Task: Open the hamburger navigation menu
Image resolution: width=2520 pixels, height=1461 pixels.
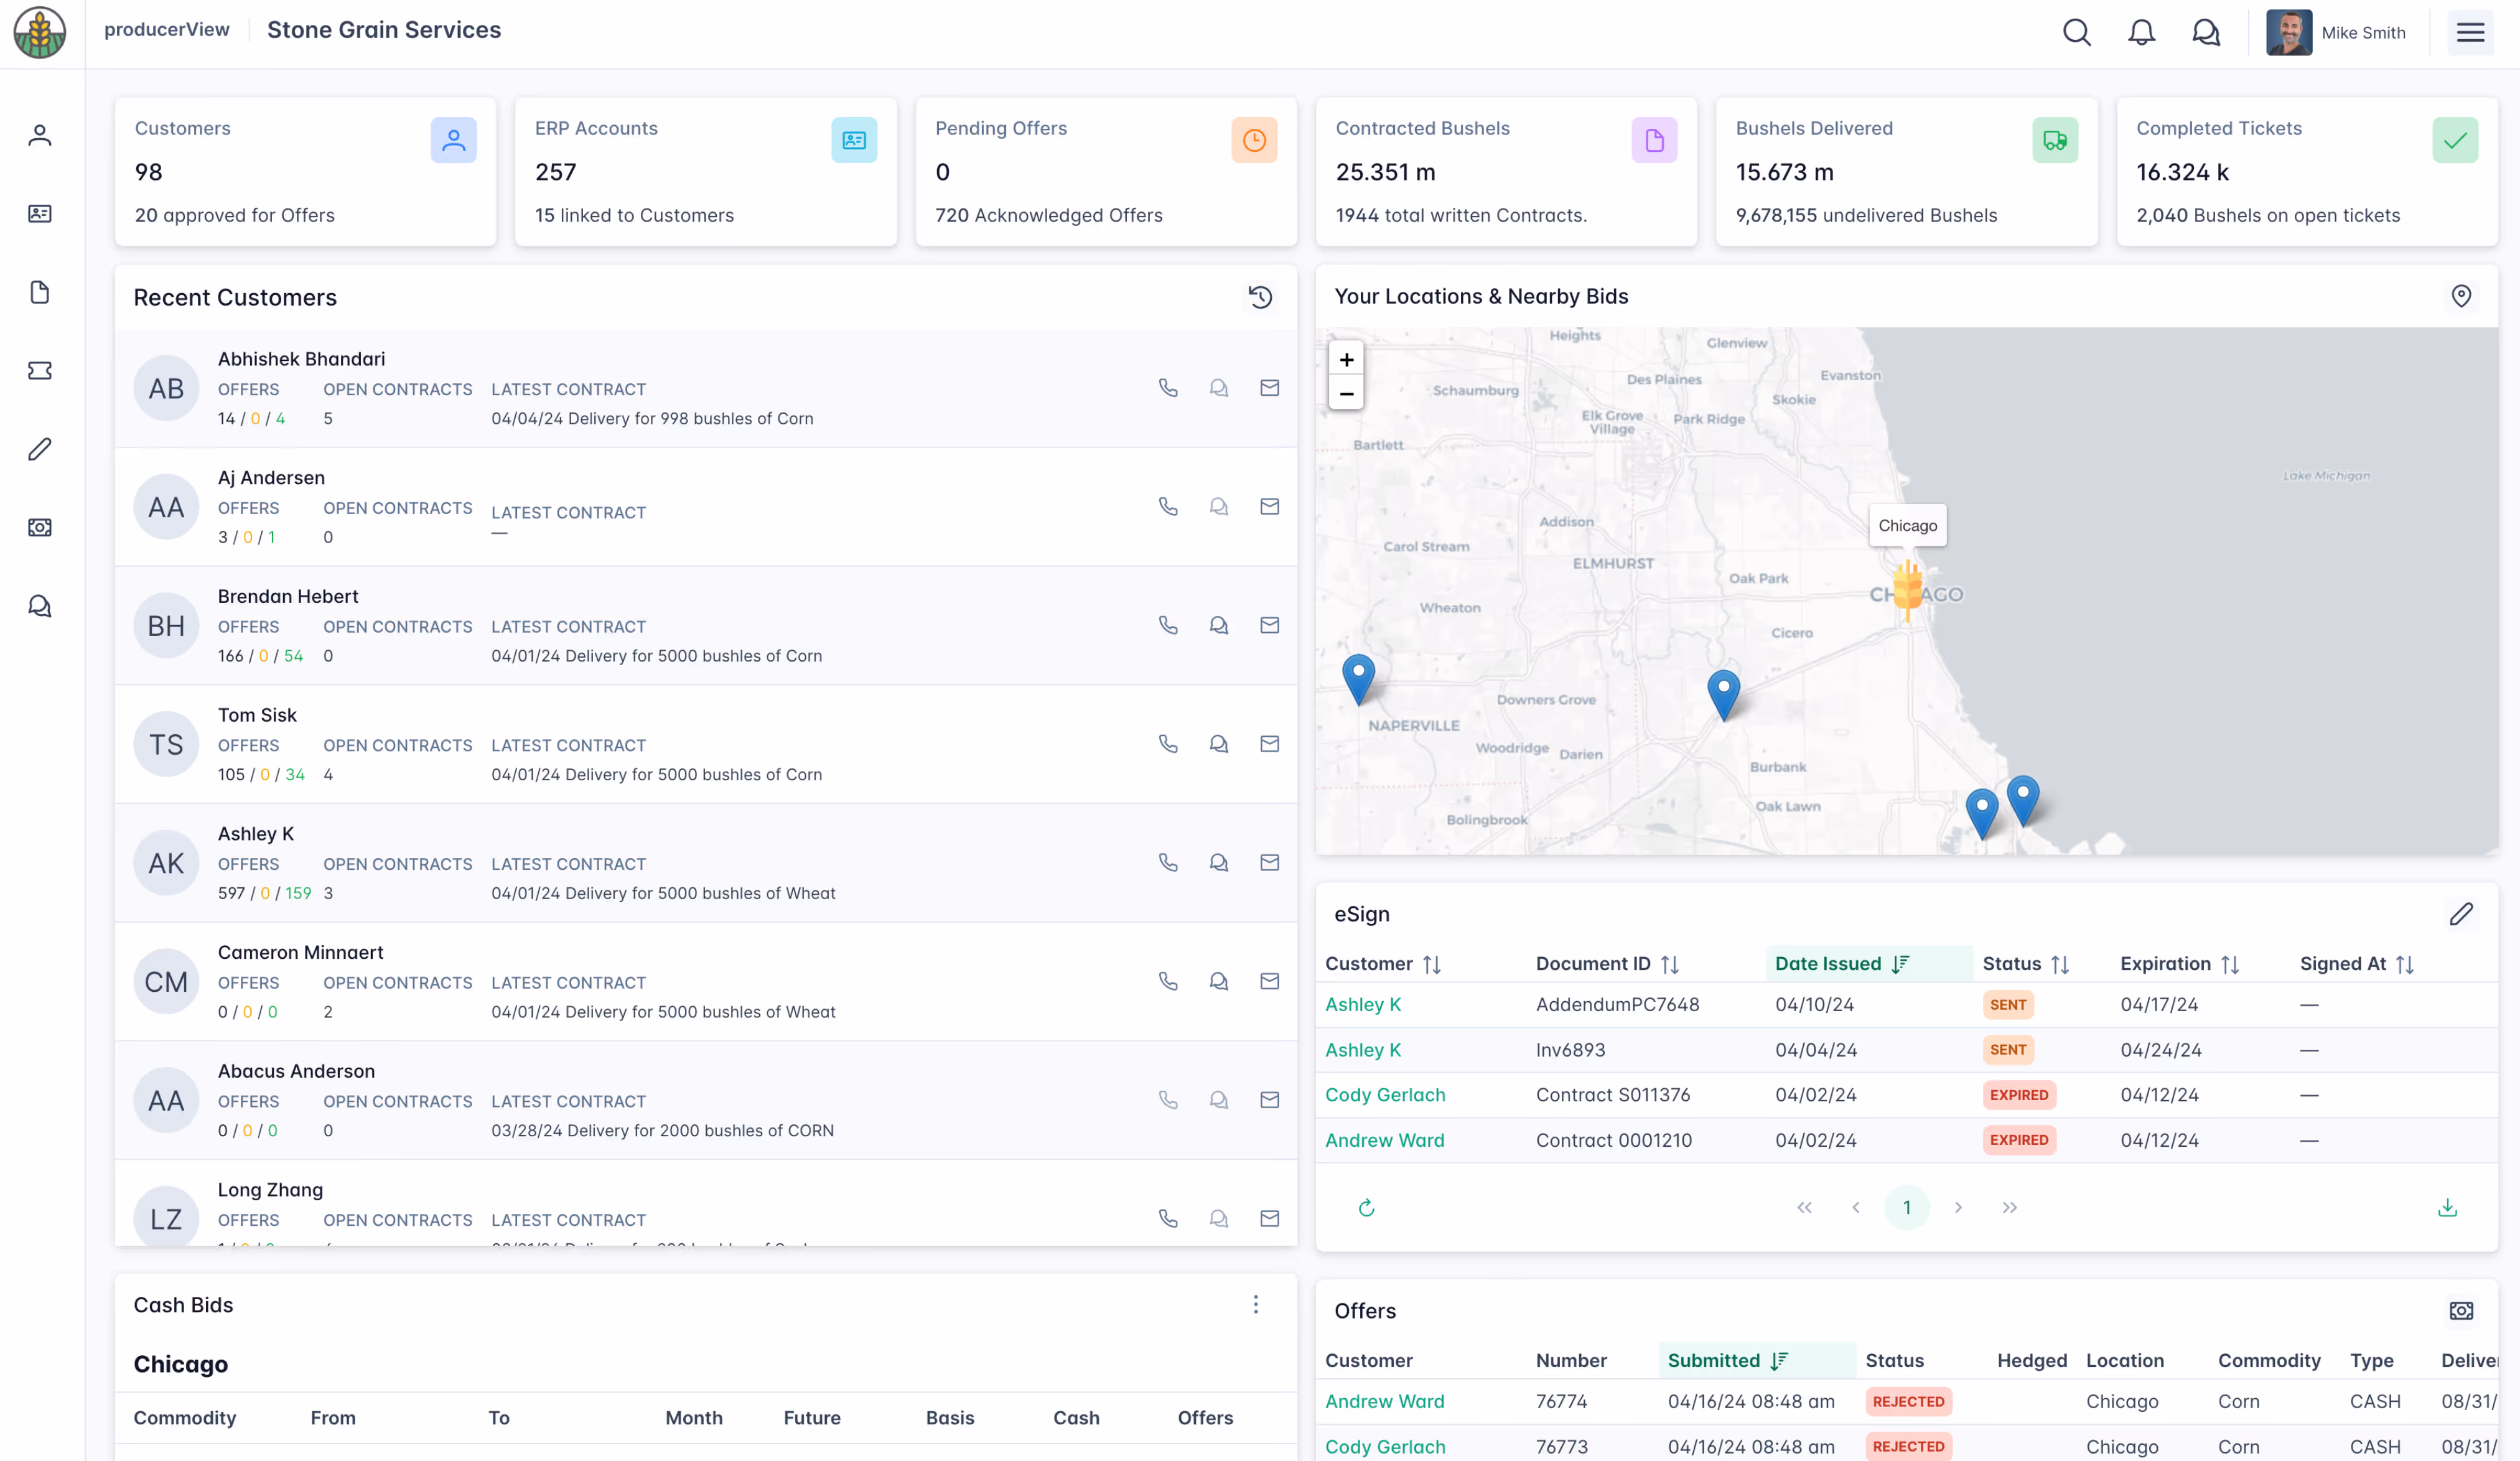Action: 2469,32
